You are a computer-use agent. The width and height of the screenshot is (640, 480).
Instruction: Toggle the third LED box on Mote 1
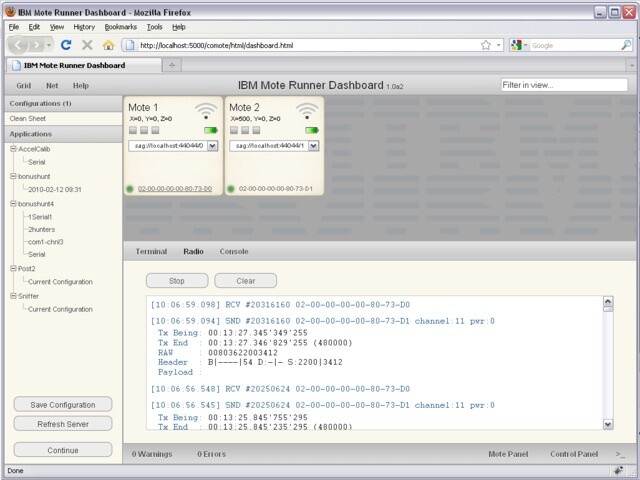pyautogui.click(x=155, y=130)
